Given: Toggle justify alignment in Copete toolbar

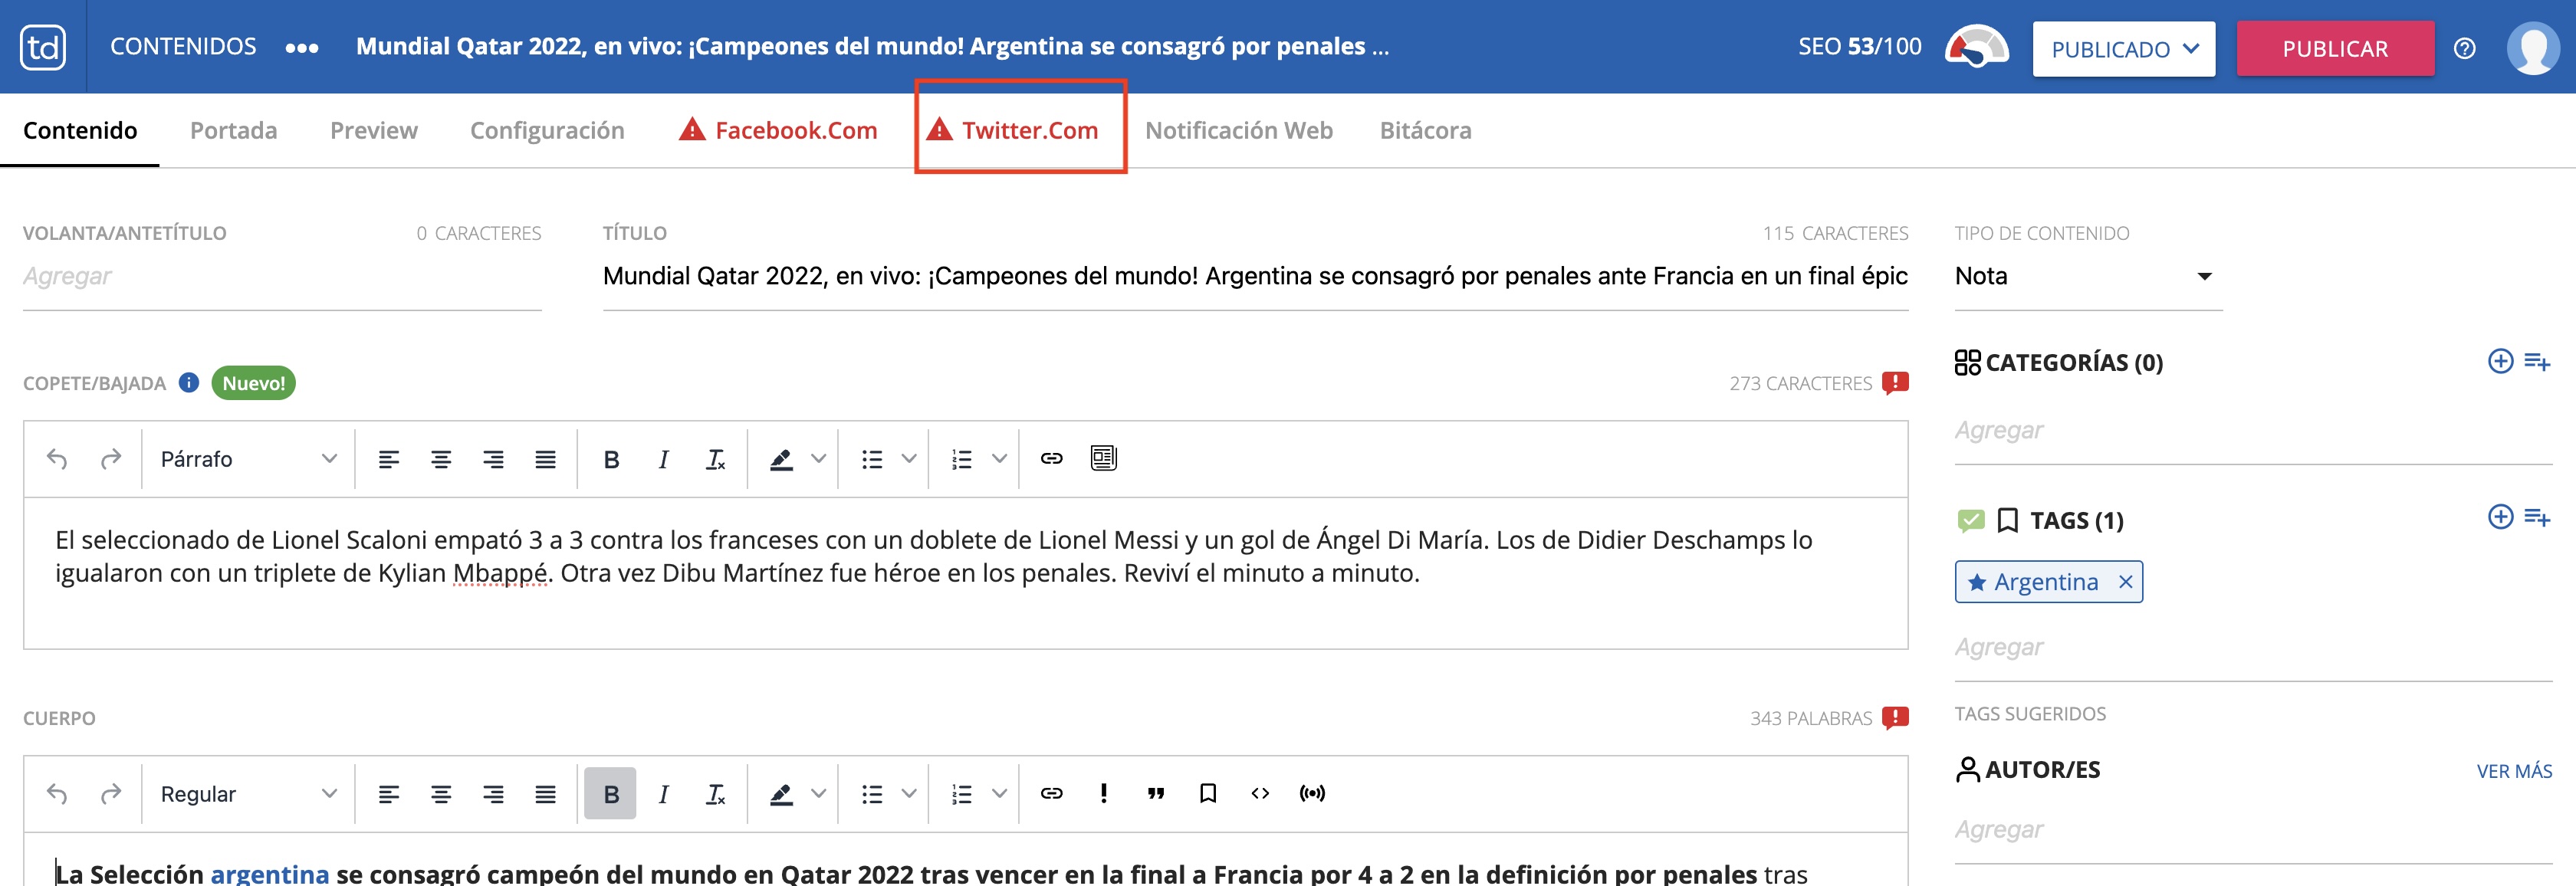Looking at the screenshot, I should pyautogui.click(x=545, y=459).
